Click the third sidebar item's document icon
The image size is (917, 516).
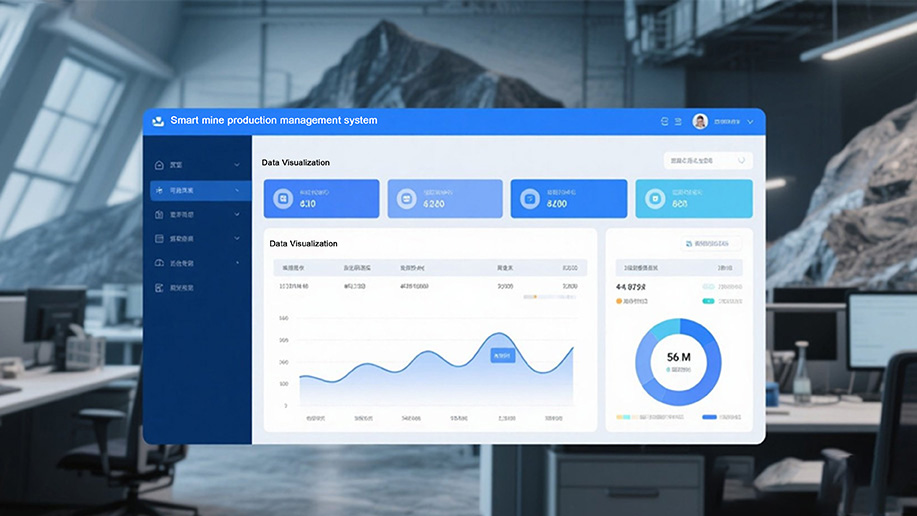point(159,214)
